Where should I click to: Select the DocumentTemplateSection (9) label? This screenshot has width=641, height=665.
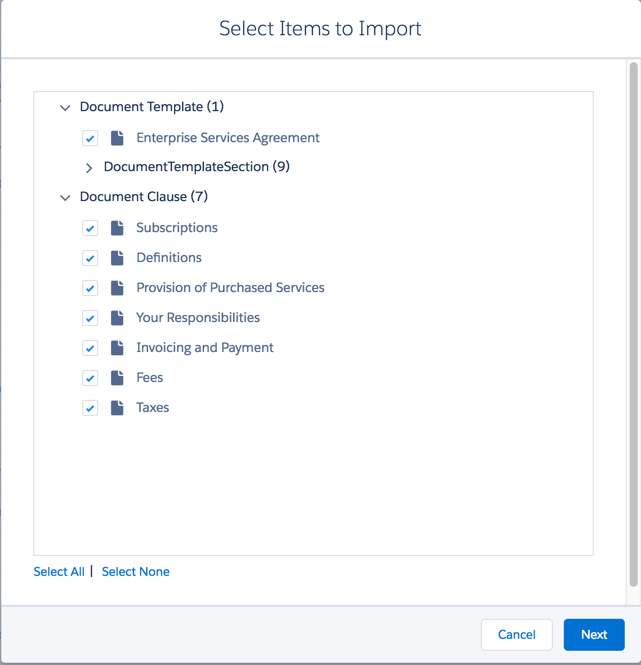pos(197,167)
